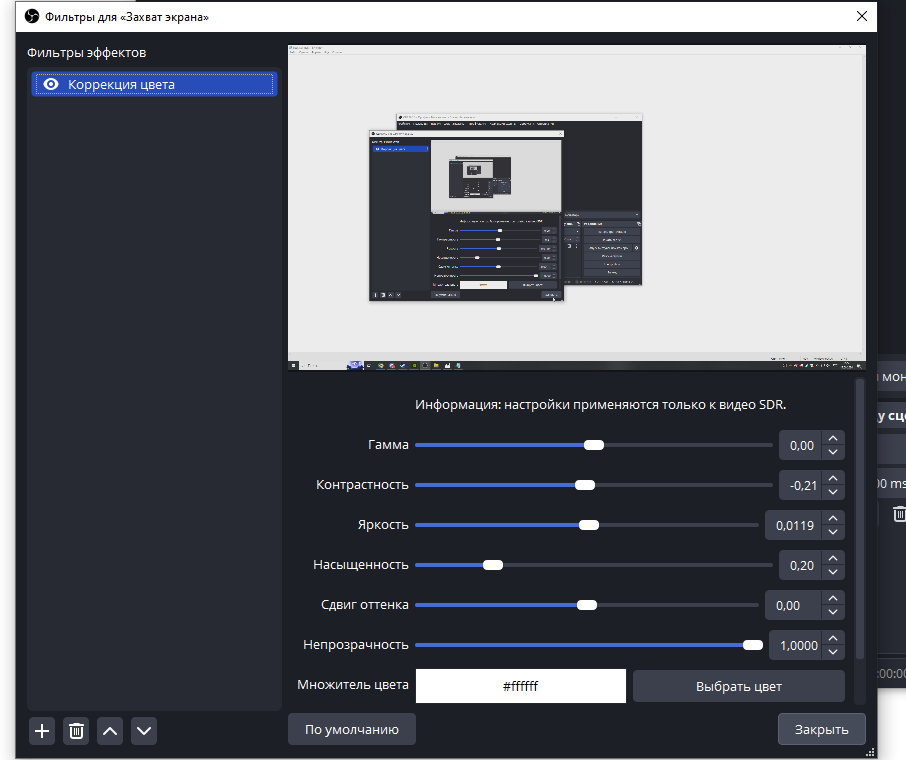Open color picker via Выбрать цвет

click(738, 687)
